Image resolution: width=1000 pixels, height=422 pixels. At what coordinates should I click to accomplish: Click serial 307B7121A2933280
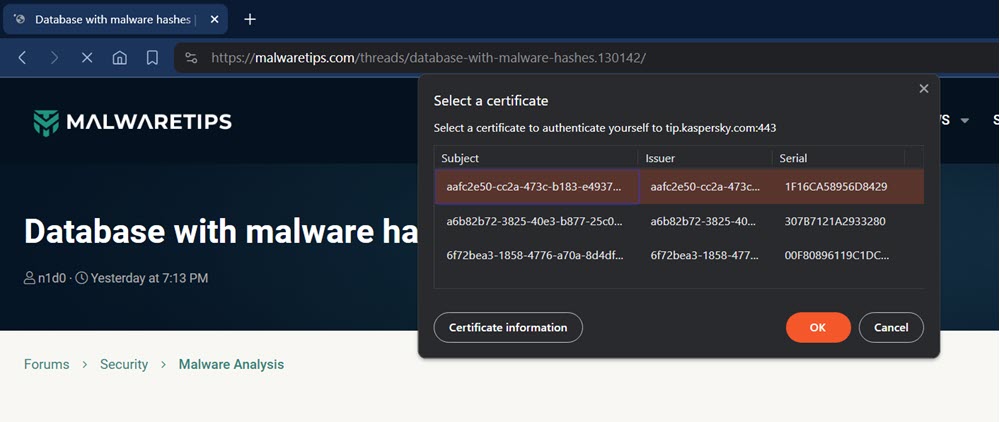pyautogui.click(x=835, y=221)
